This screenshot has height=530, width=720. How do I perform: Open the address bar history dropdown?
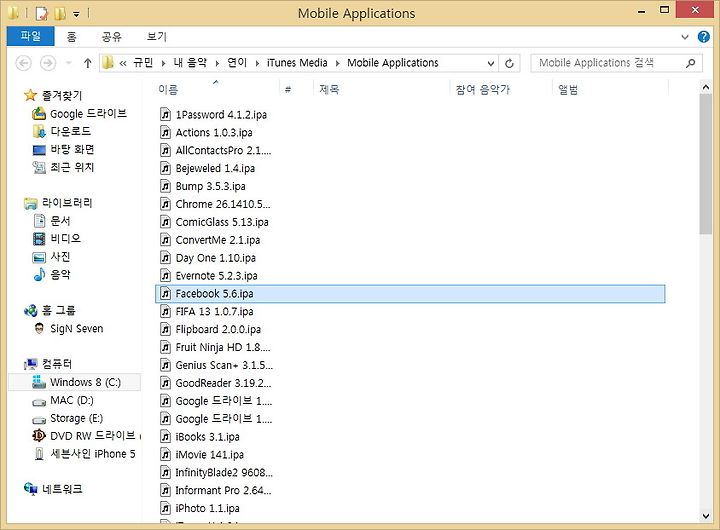pyautogui.click(x=490, y=63)
